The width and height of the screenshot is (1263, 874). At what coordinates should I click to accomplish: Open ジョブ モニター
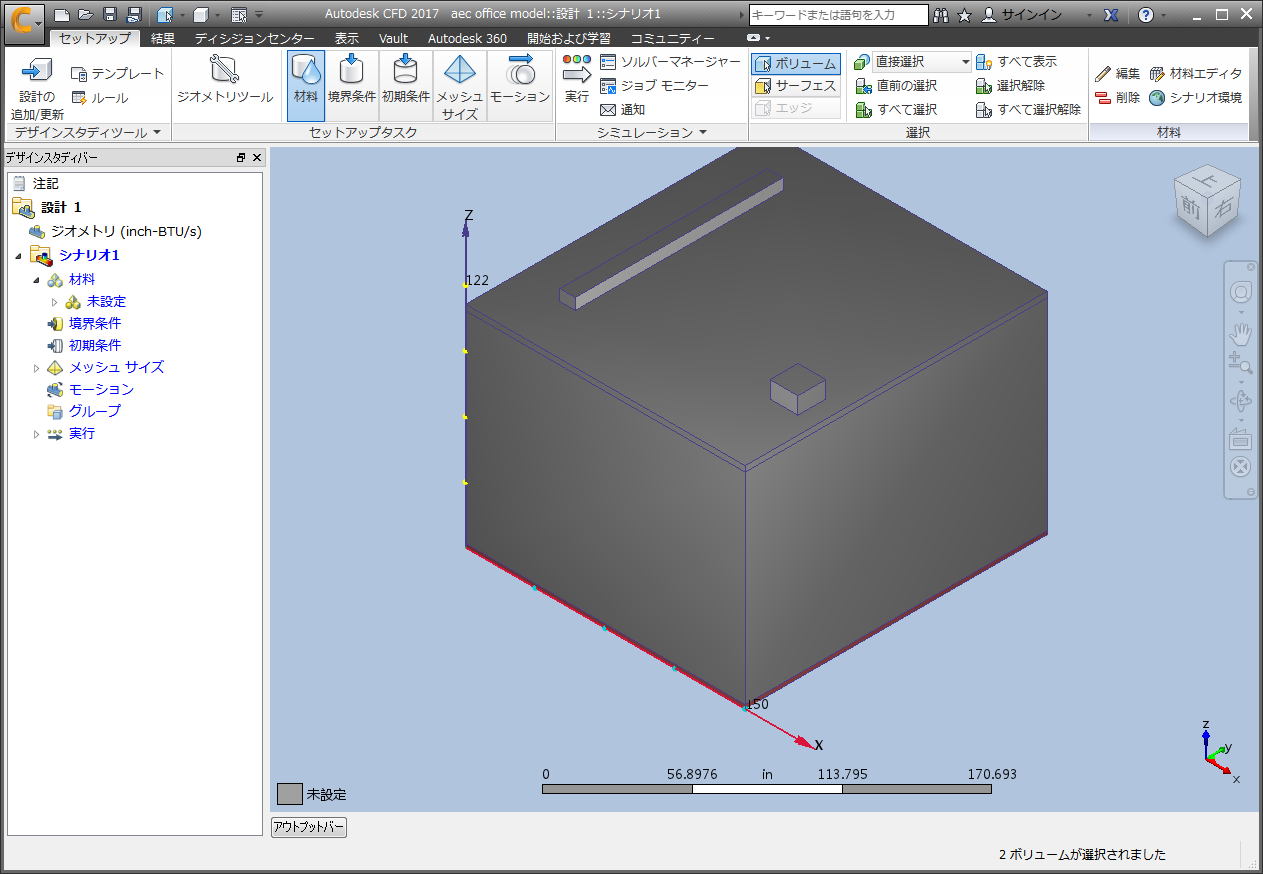coord(655,86)
